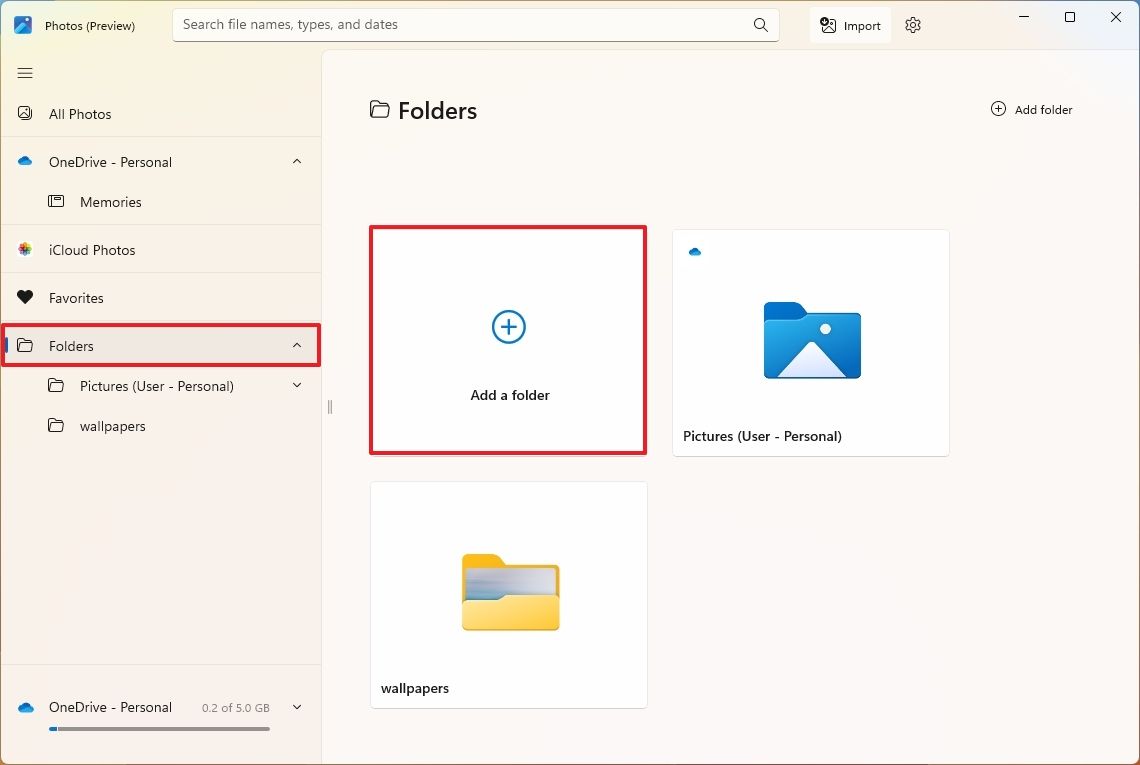This screenshot has width=1140, height=765.
Task: Expand OneDrive storage details at bottom
Action: coord(297,707)
